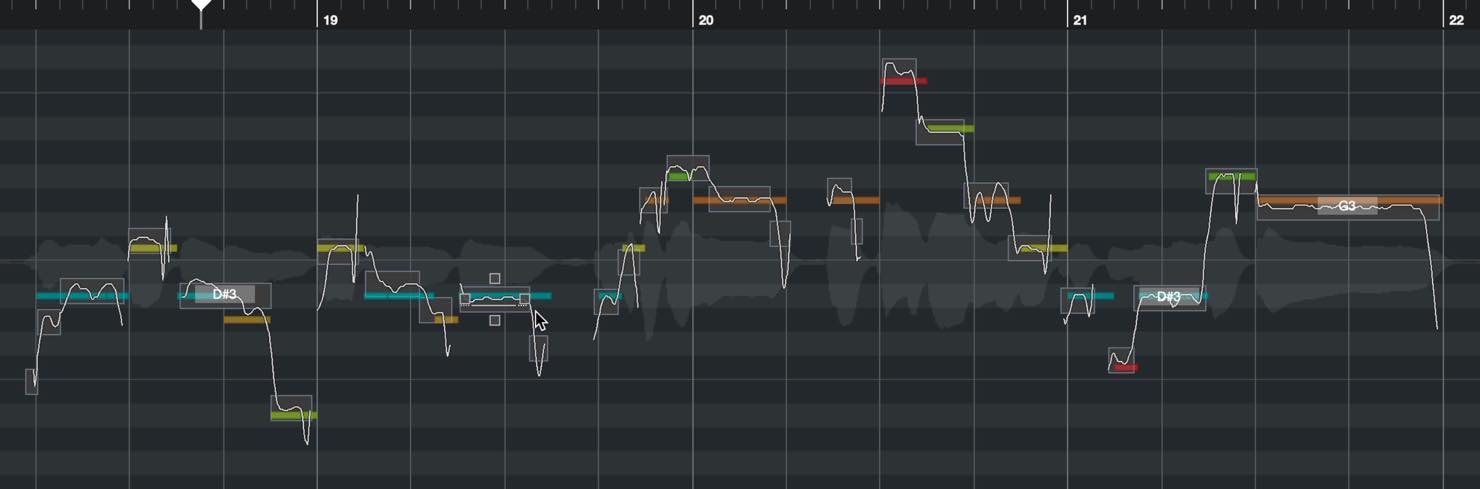Click bar 19 in the ruler
Screen dimensions: 1480x489
click(331, 20)
